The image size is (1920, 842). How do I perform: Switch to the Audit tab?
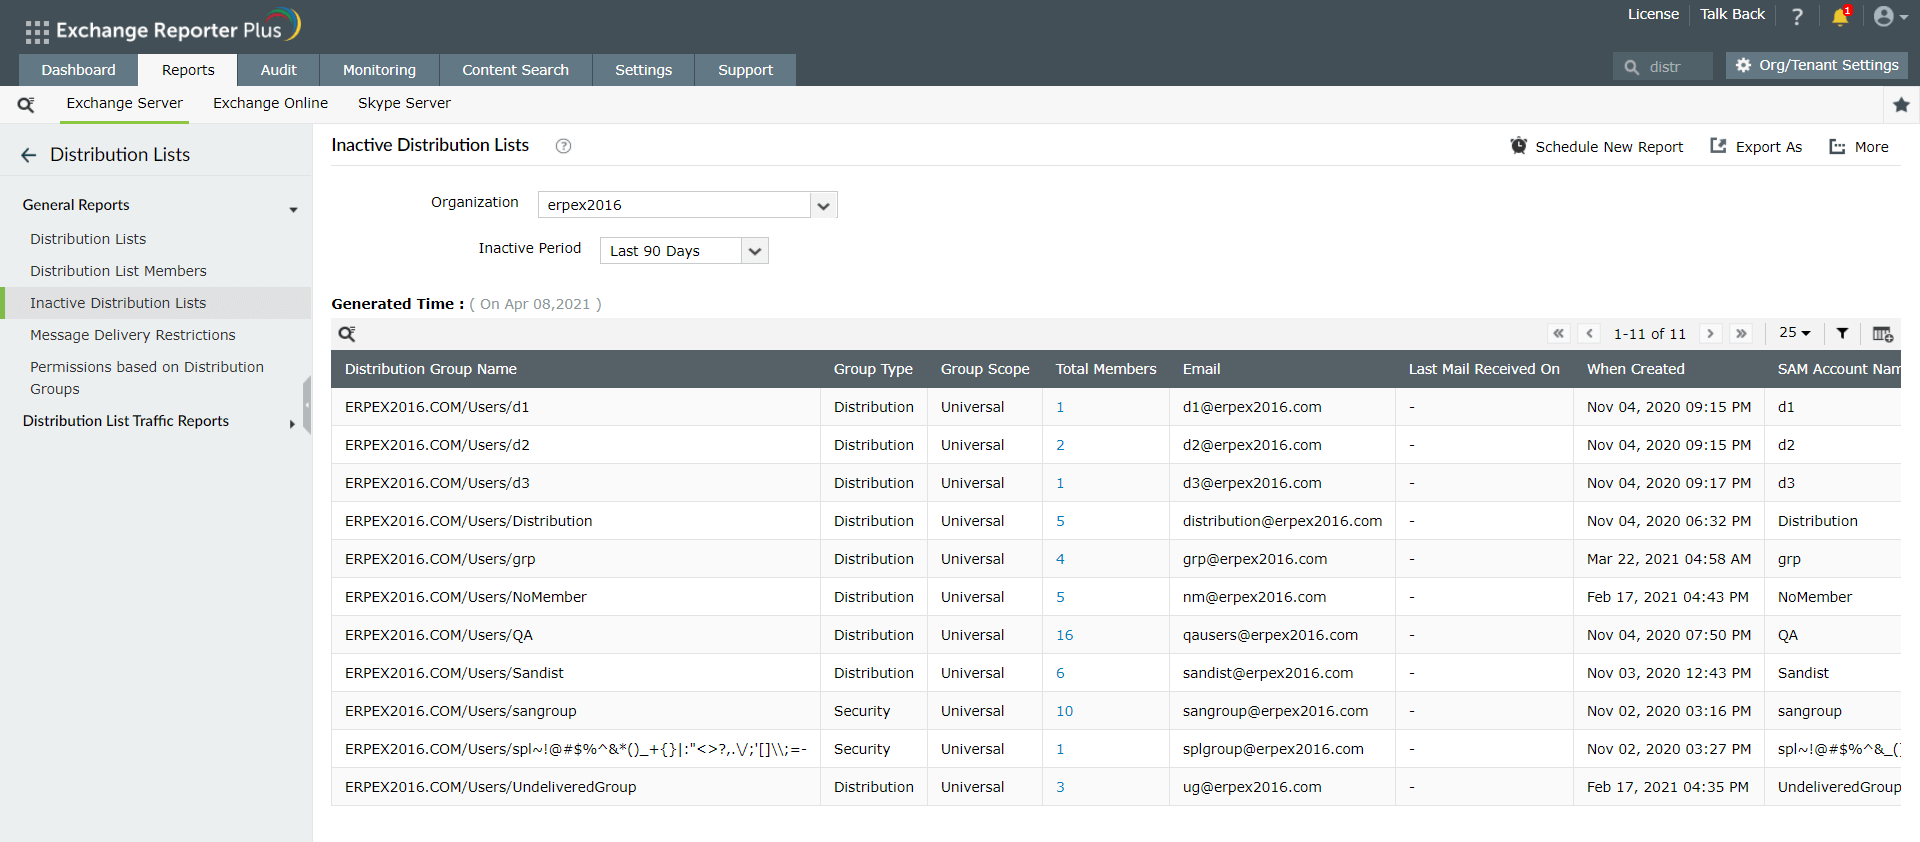pos(278,70)
